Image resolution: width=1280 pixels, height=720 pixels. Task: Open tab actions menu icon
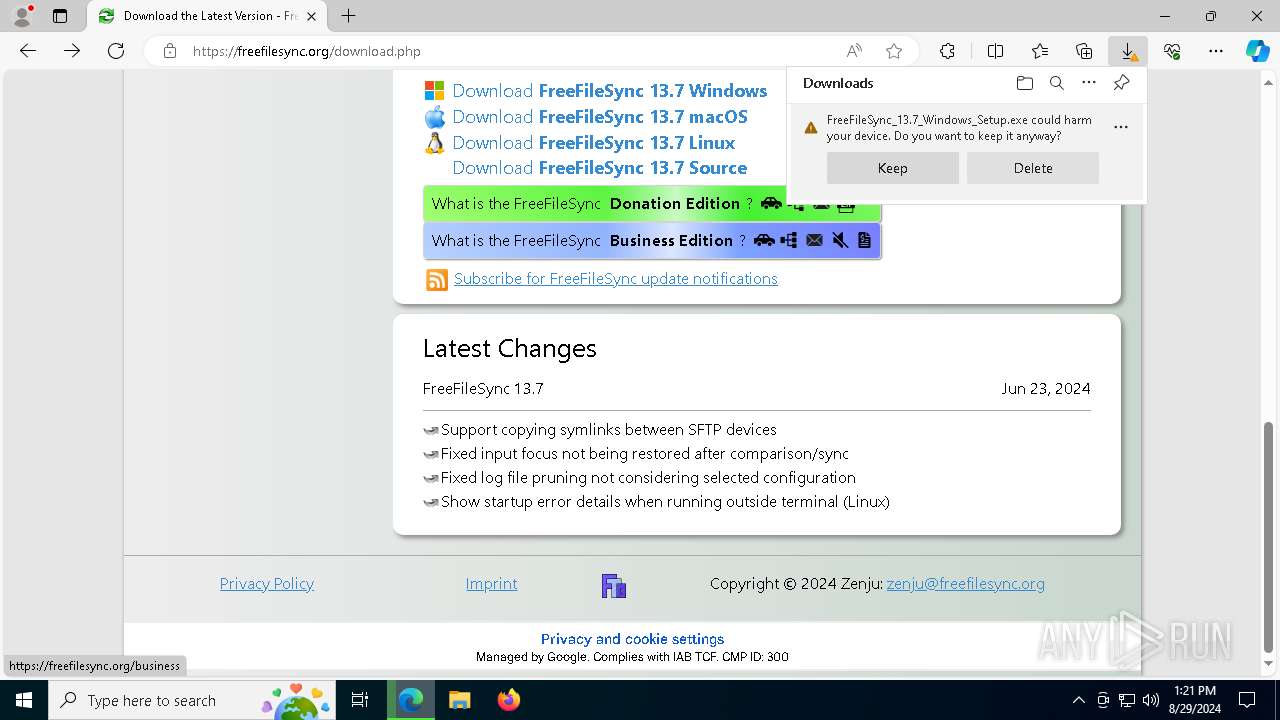coord(60,16)
